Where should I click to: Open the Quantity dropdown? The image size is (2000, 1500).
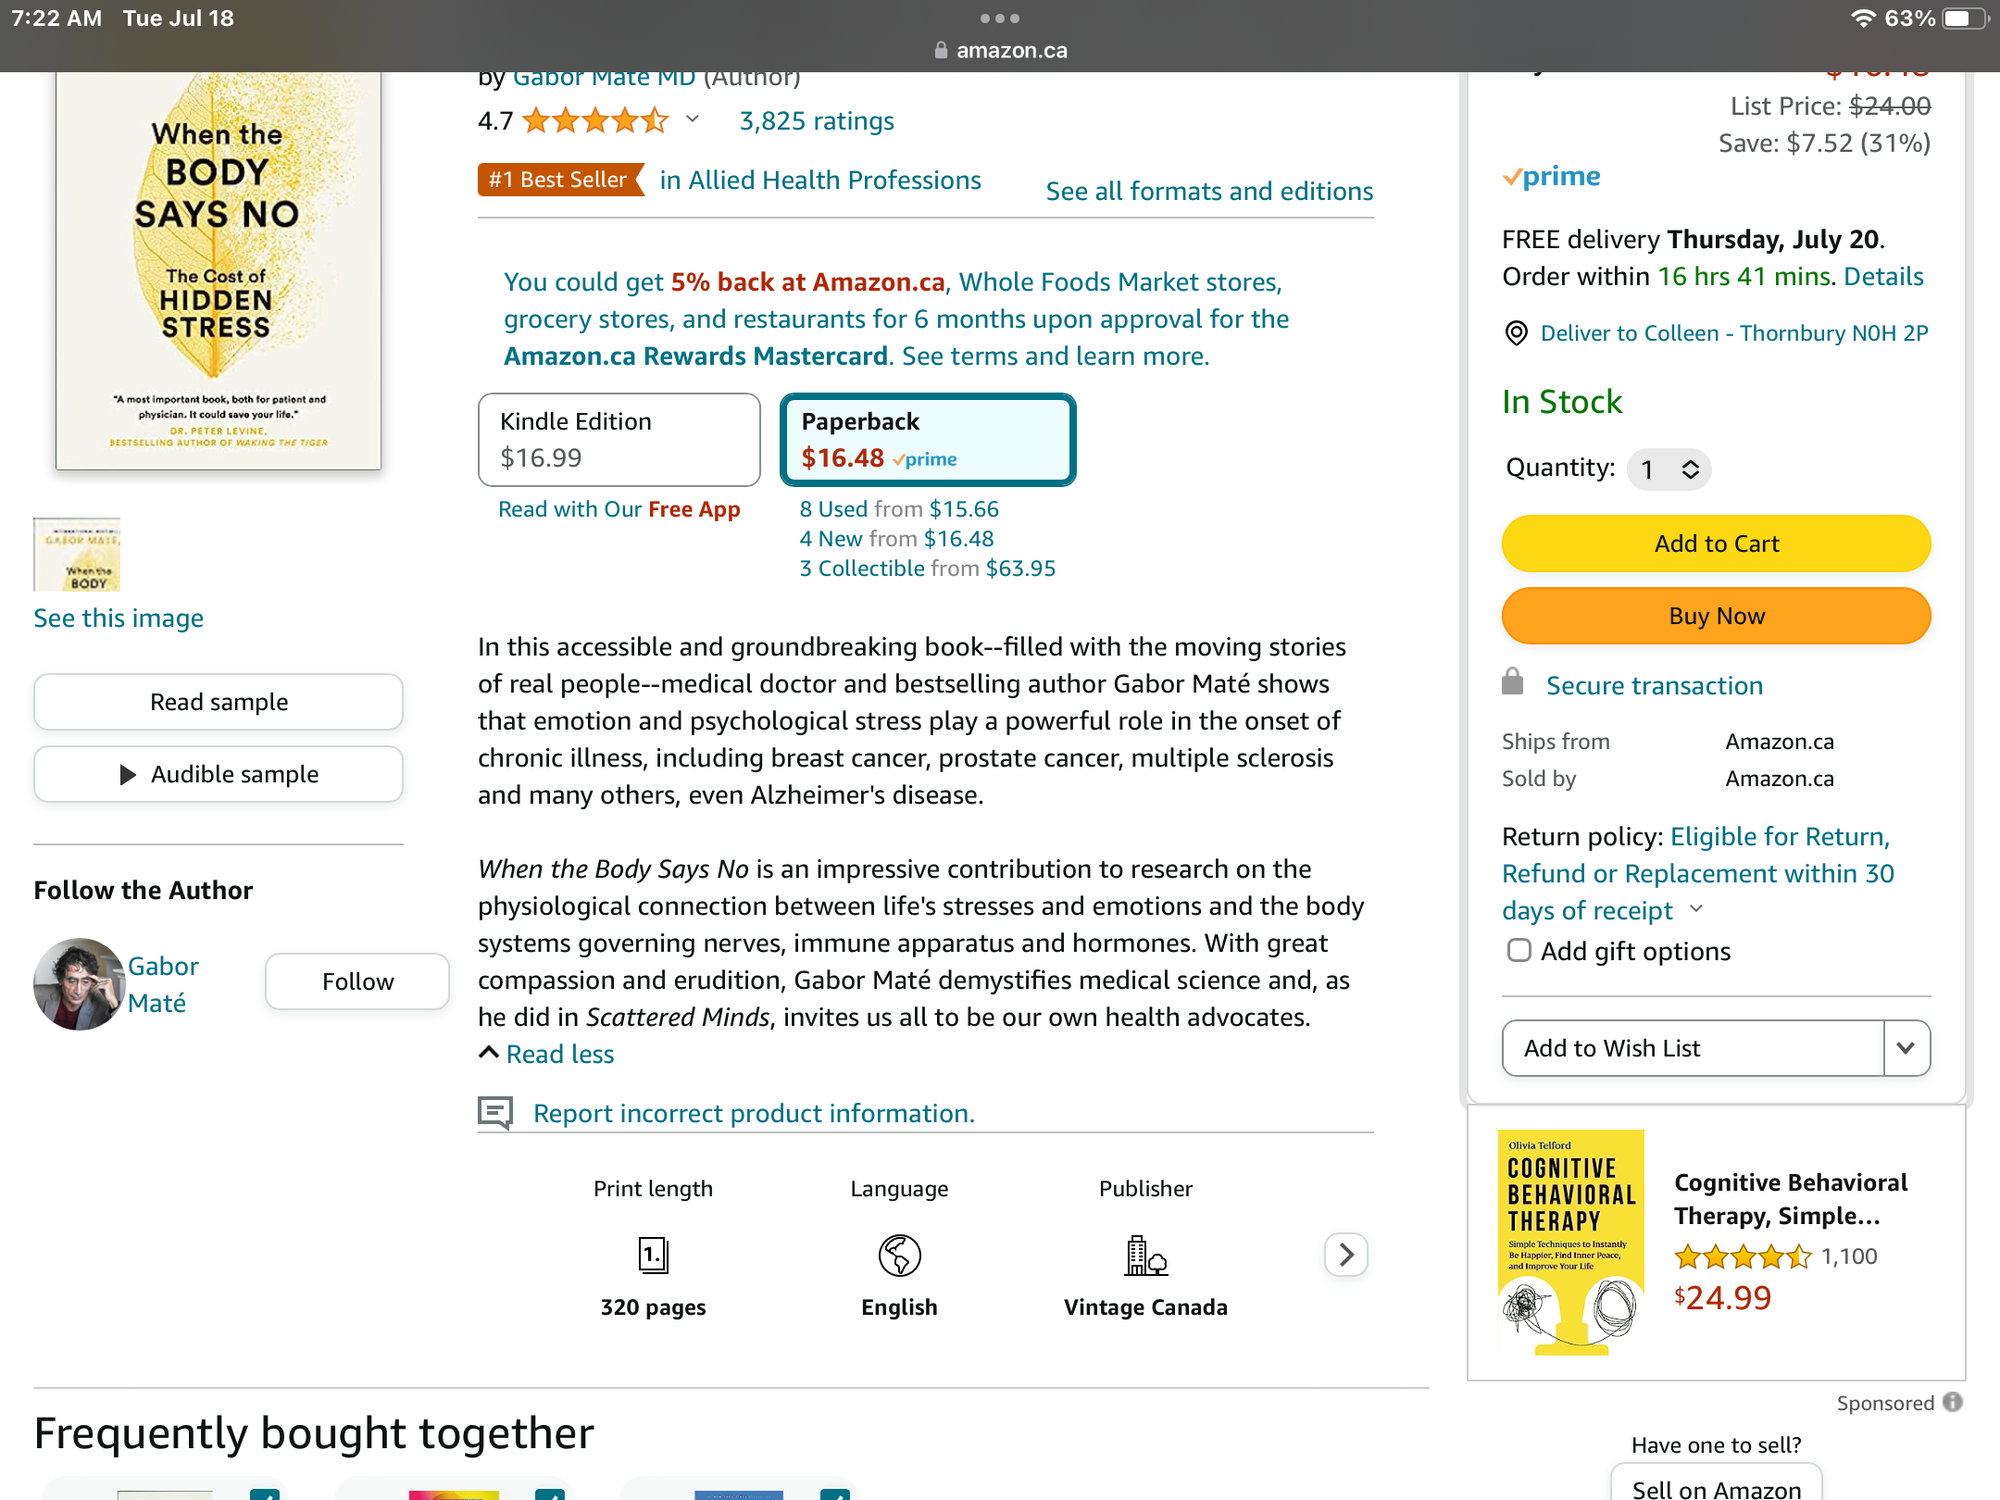(x=1669, y=469)
